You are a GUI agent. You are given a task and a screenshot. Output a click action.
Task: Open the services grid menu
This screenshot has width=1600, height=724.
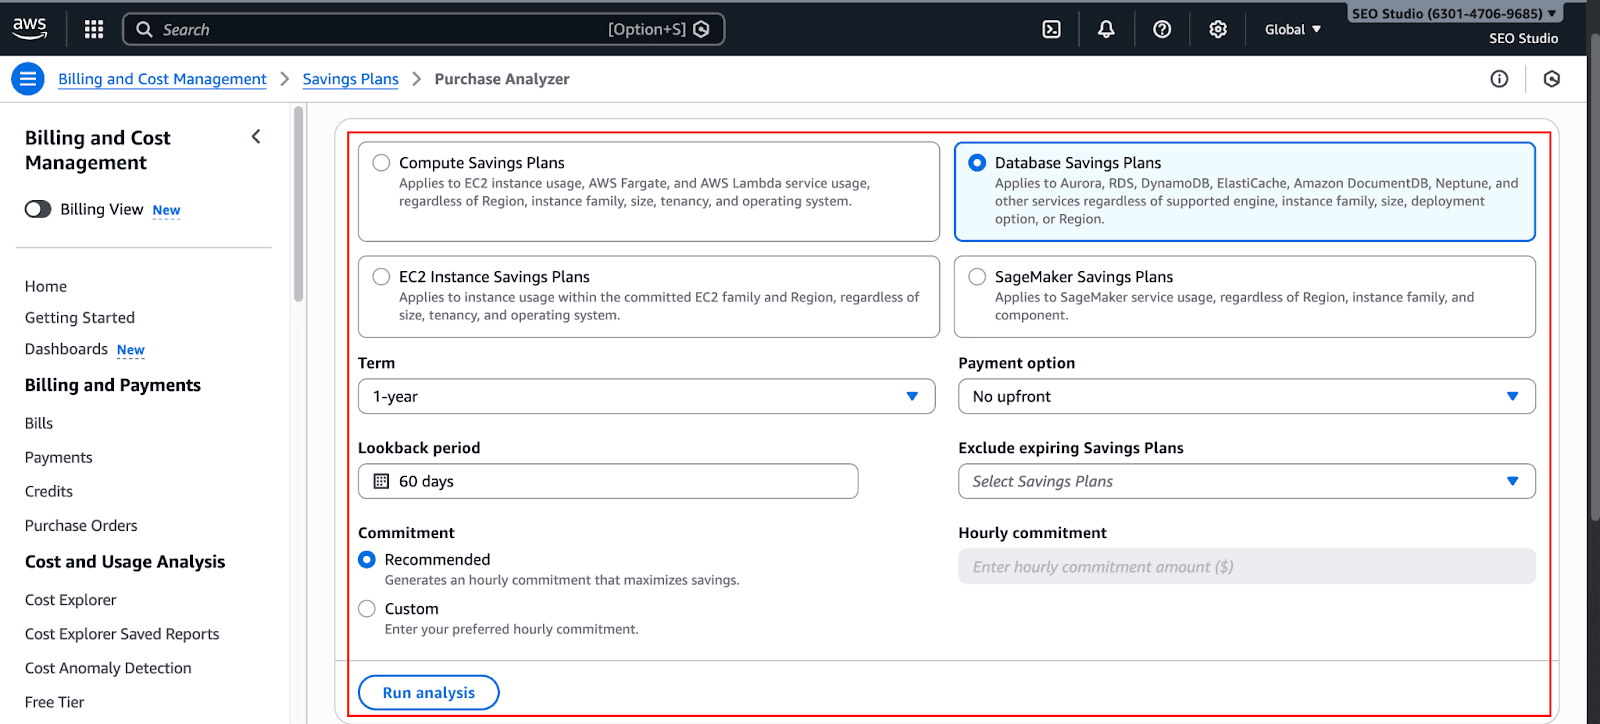tap(94, 29)
